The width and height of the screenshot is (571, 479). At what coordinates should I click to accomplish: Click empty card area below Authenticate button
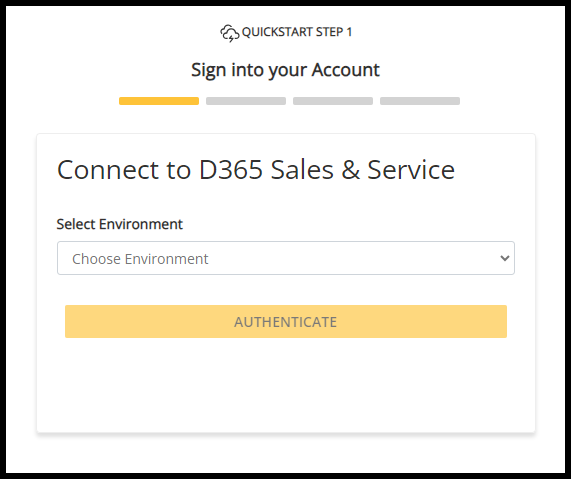coord(286,384)
